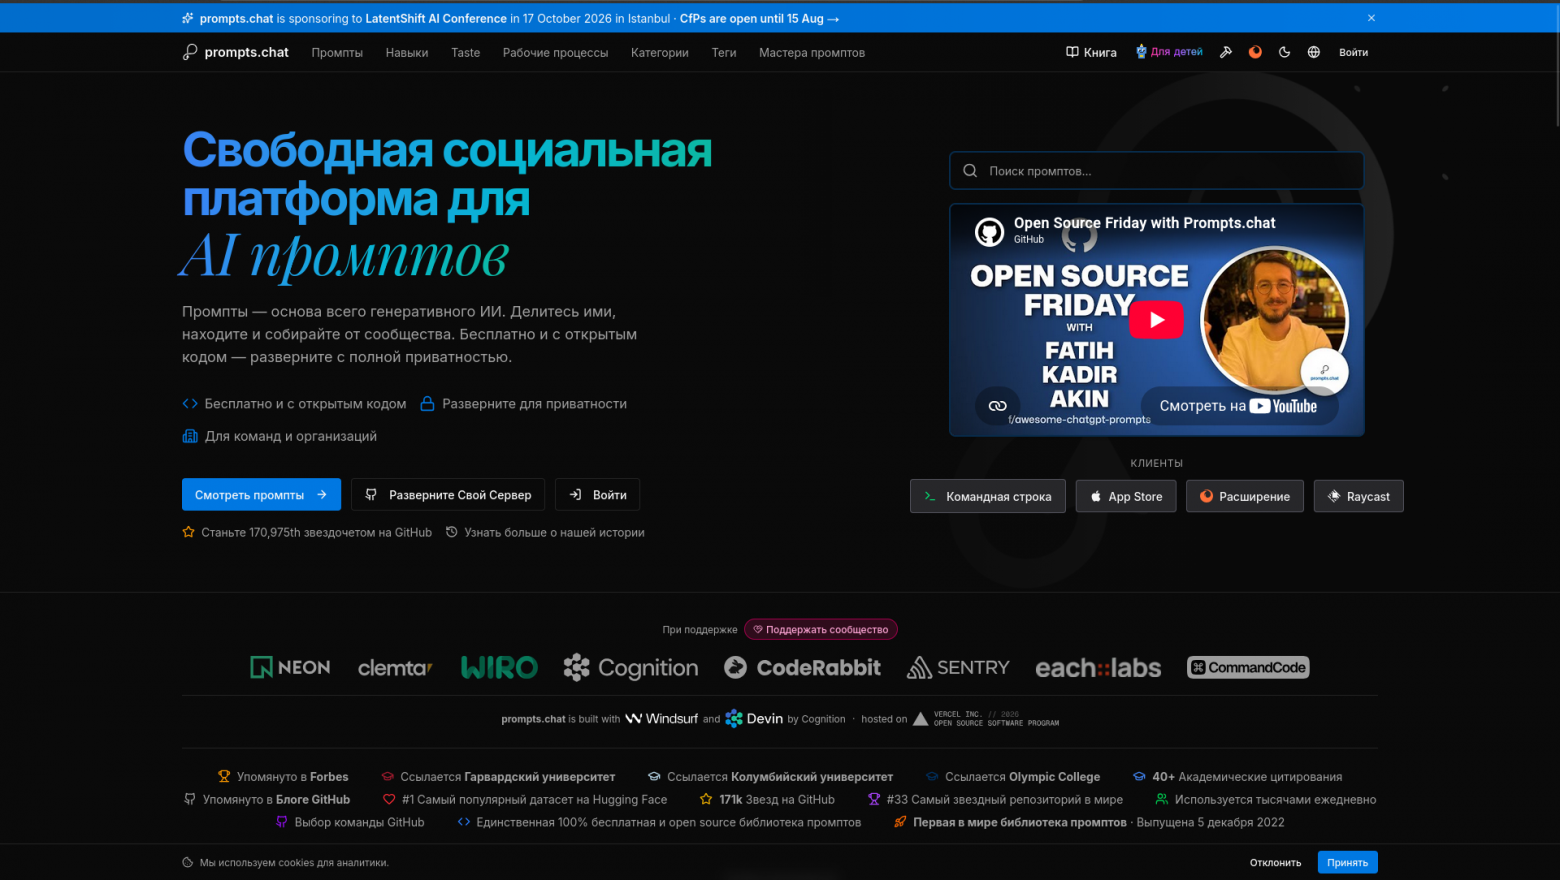1560x880 pixels.
Task: Open the Taste menu item
Action: point(465,53)
